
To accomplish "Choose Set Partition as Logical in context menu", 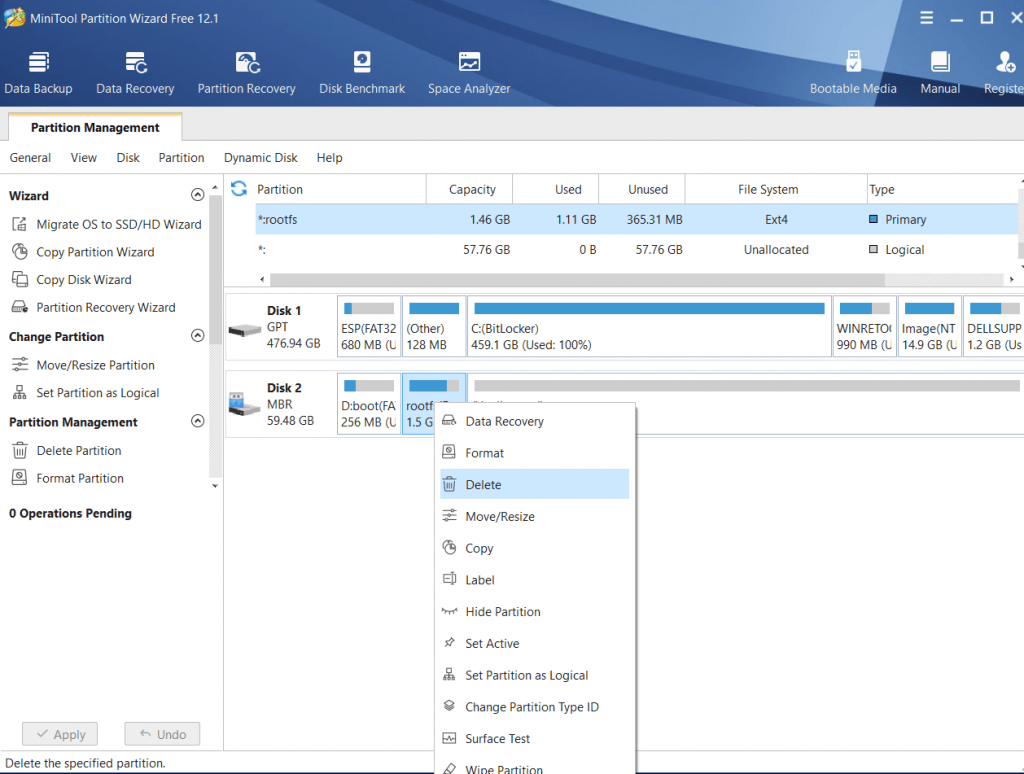I will click(534, 675).
